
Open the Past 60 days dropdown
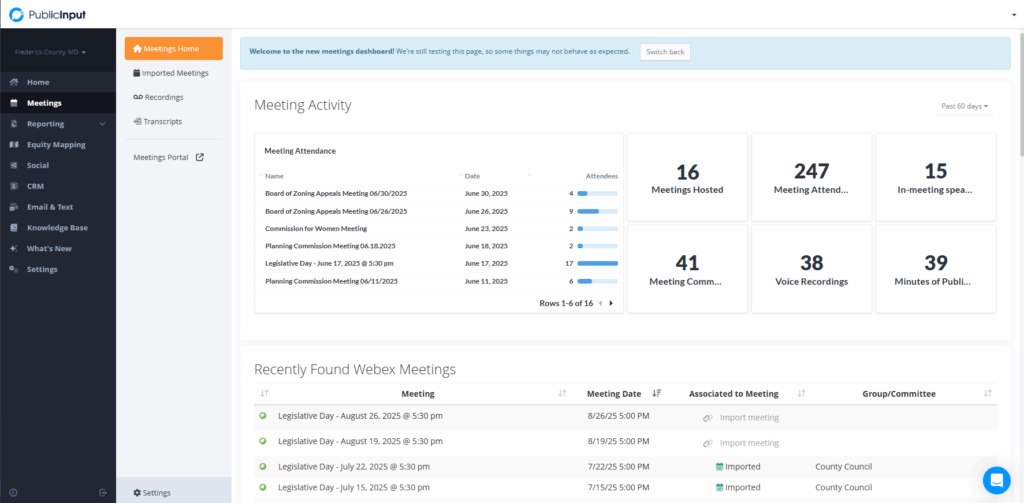(964, 106)
